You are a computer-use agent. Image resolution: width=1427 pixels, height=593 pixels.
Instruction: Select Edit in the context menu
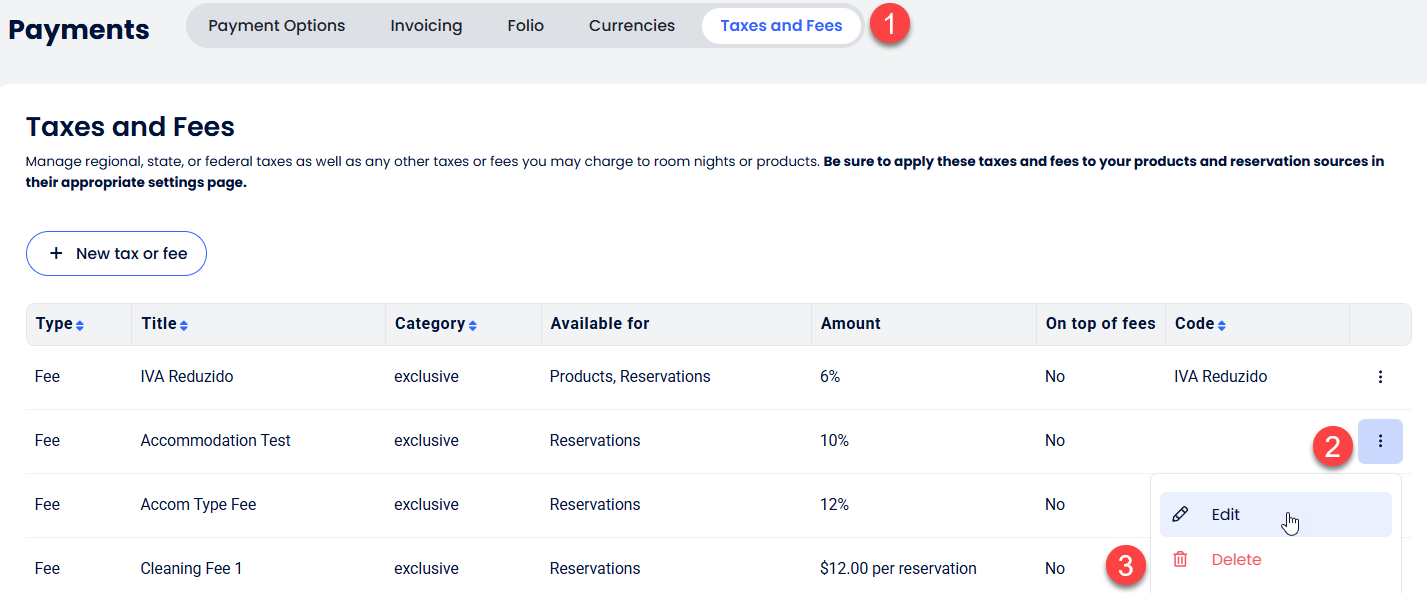click(x=1225, y=515)
